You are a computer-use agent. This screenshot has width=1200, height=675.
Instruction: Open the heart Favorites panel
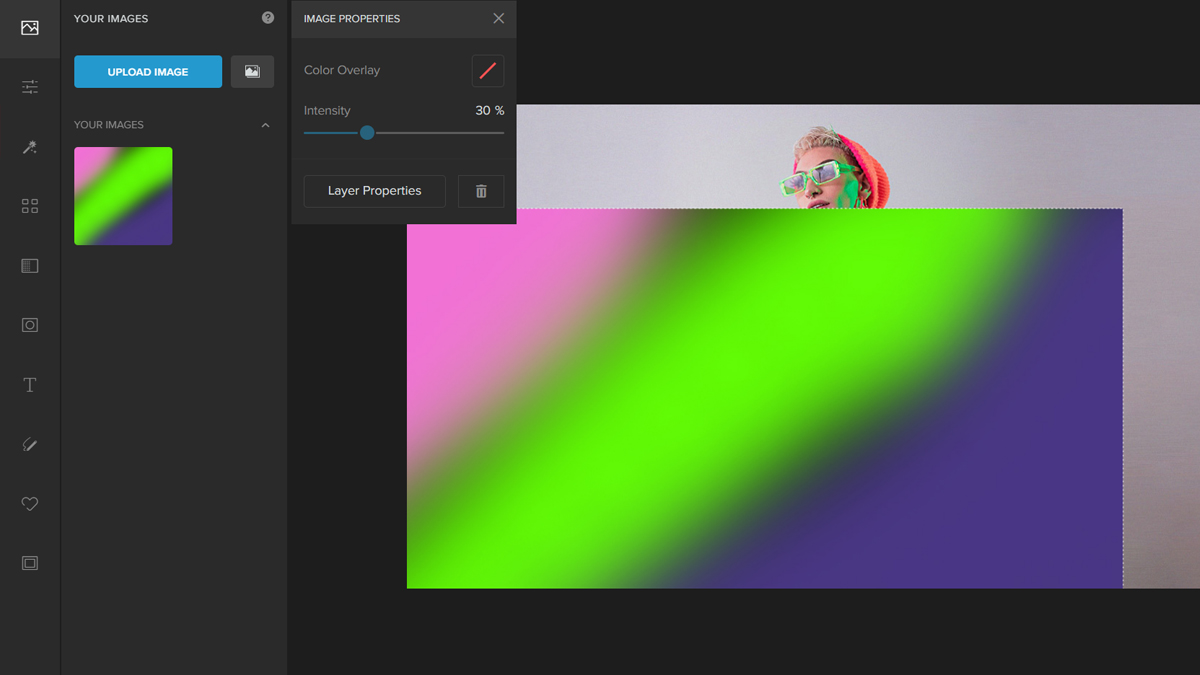(30, 504)
